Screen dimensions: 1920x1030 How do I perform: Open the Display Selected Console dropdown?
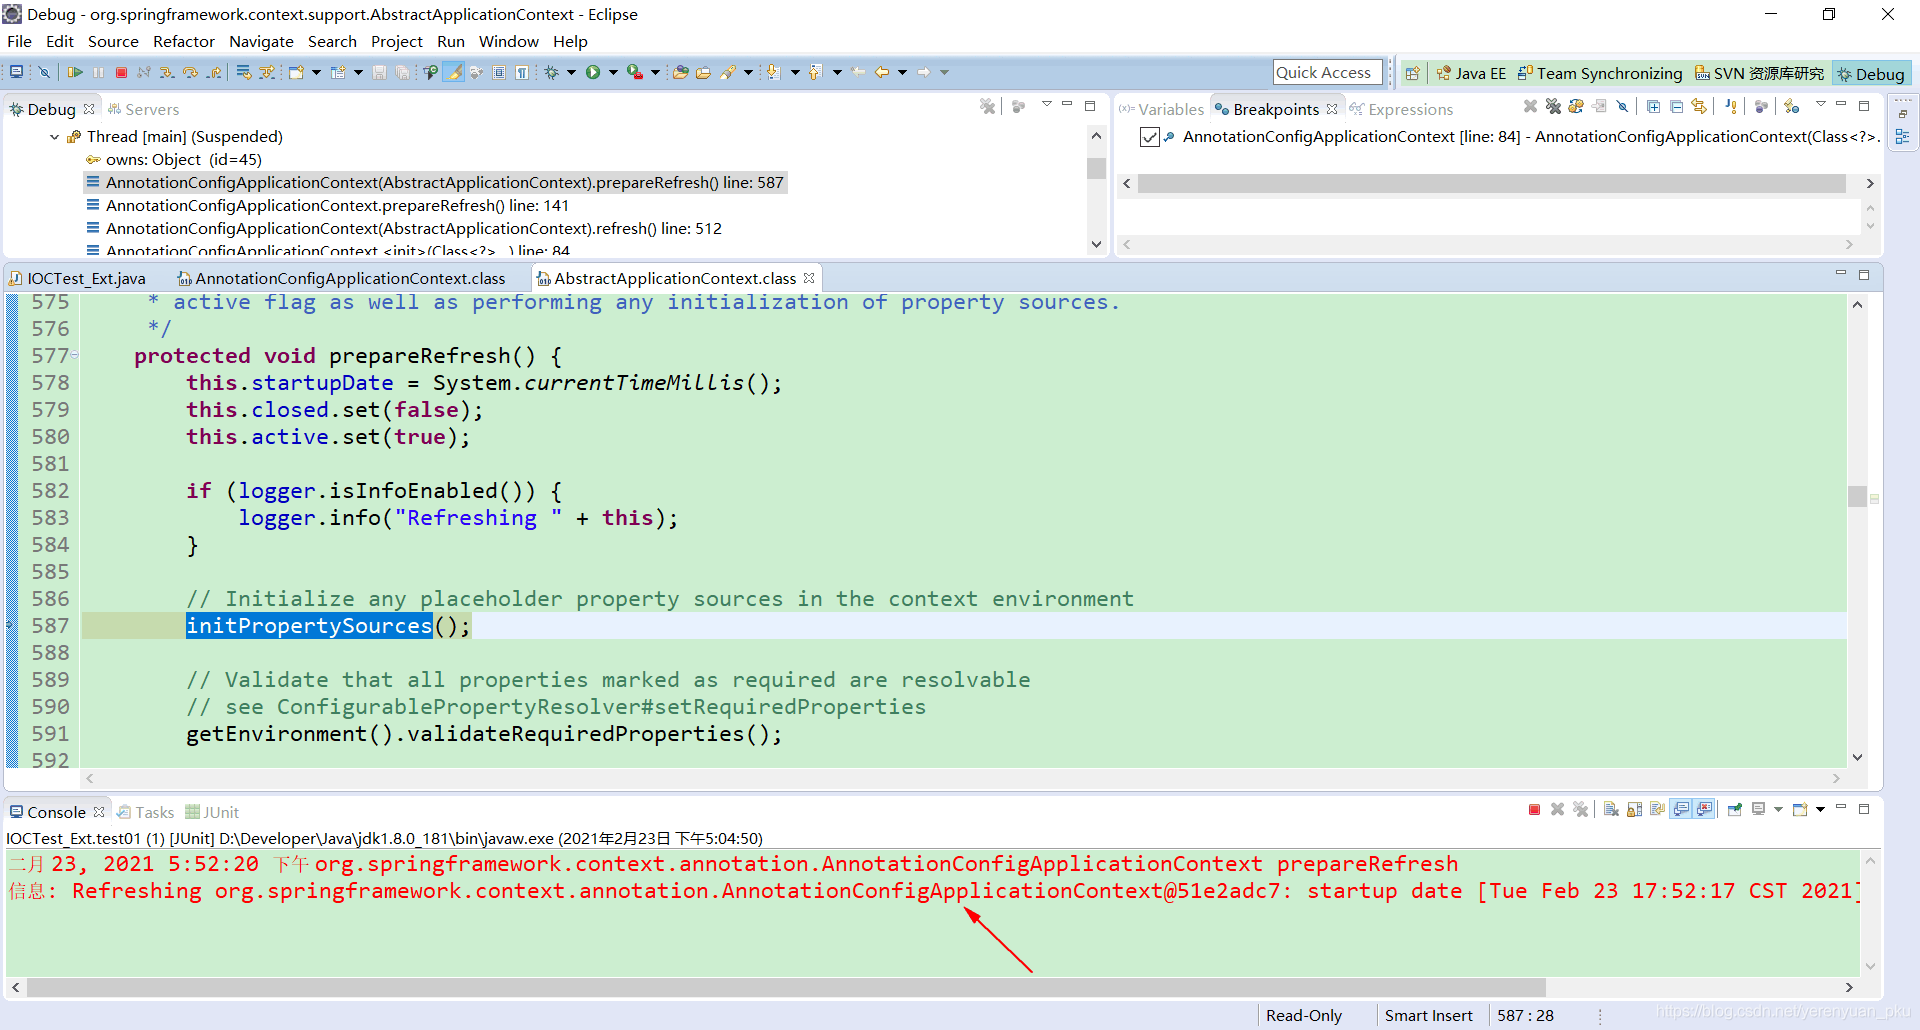(1778, 809)
